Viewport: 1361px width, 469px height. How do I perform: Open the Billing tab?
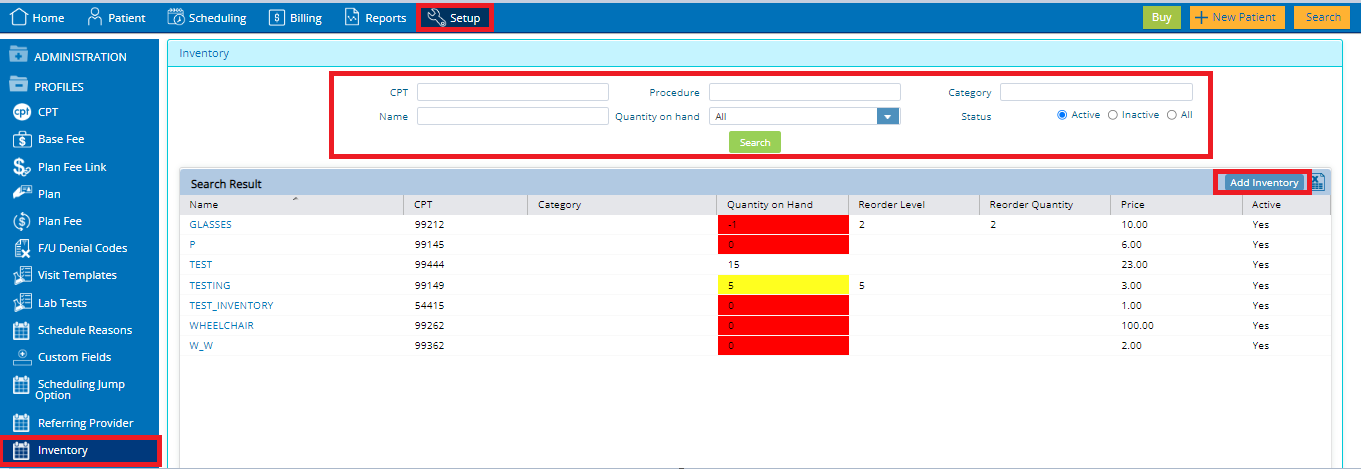coord(296,18)
